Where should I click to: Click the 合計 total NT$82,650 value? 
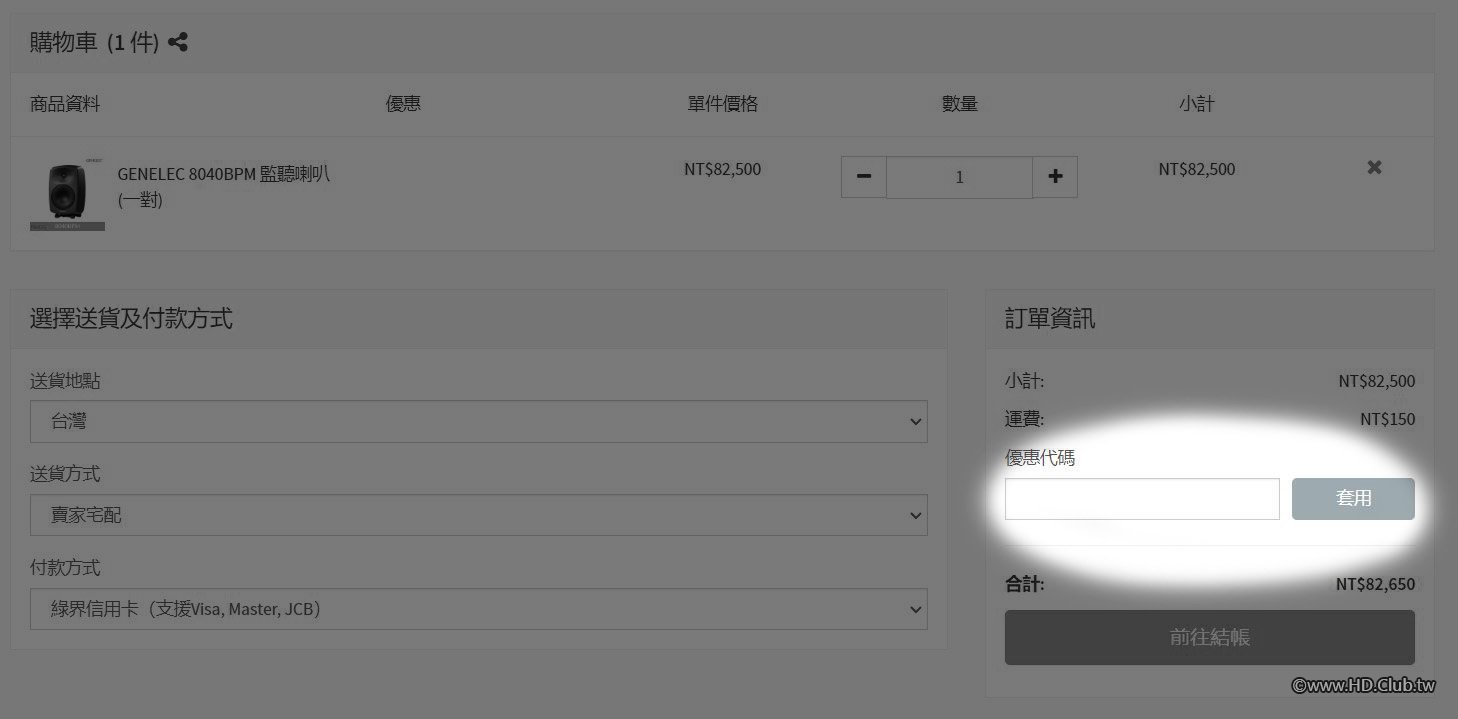[x=1375, y=585]
